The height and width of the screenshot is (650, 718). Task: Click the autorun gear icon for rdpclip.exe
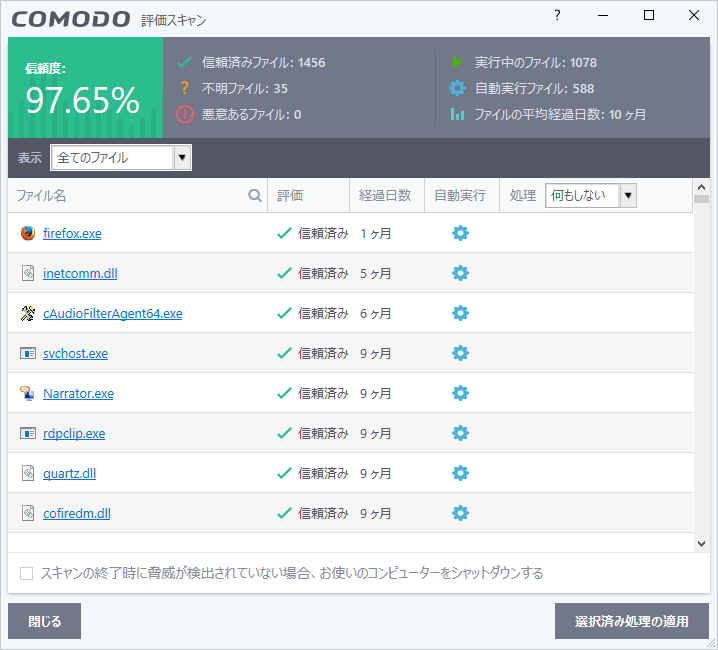pos(460,433)
